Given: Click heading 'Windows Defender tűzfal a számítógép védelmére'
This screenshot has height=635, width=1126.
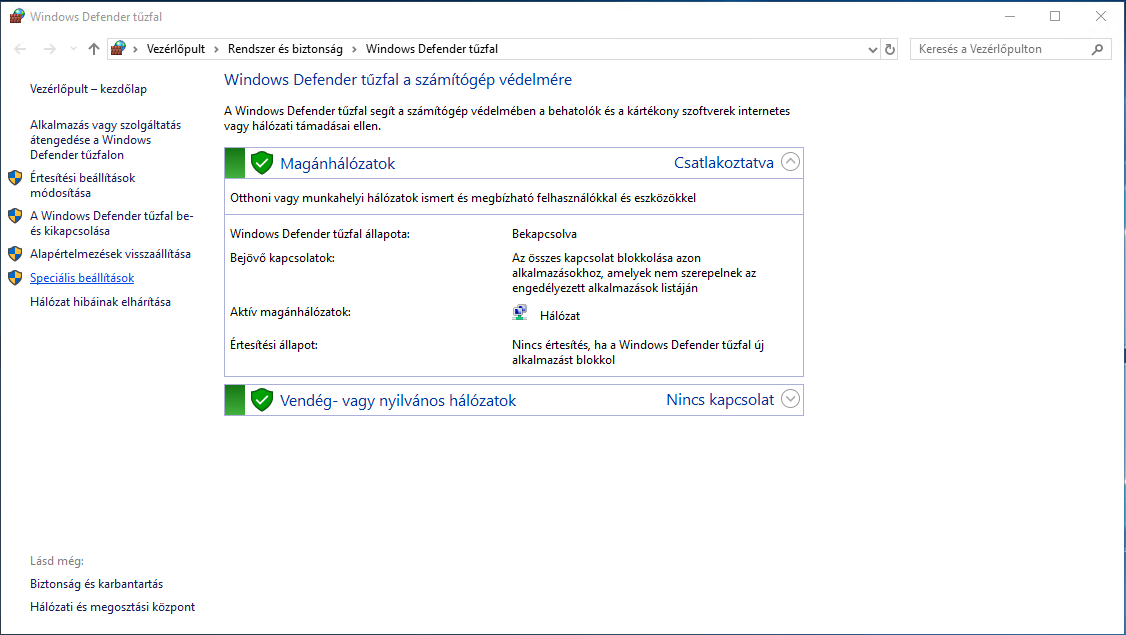Looking at the screenshot, I should coord(398,80).
